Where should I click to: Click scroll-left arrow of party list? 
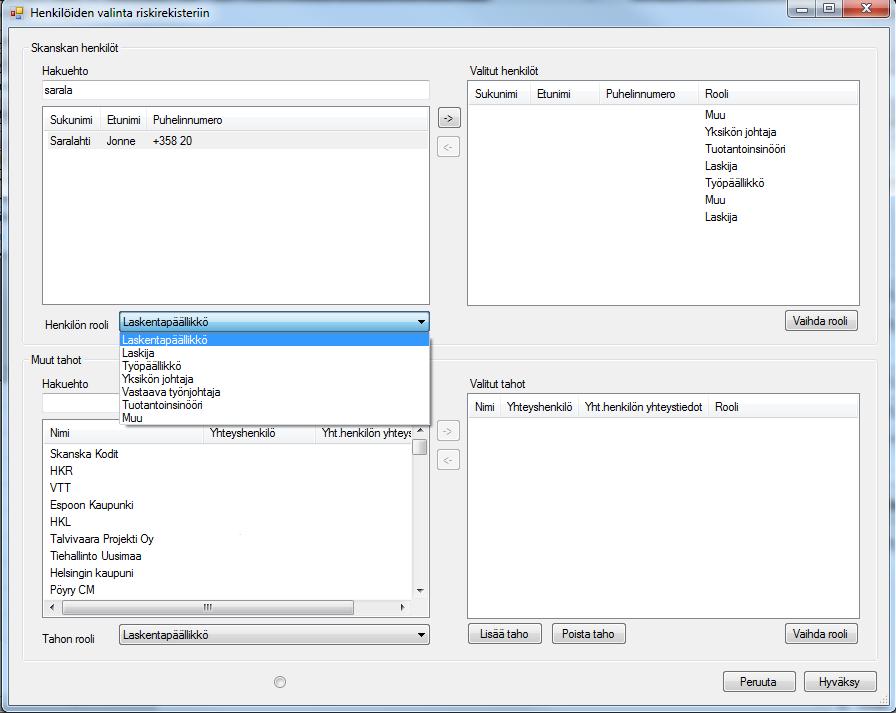(x=53, y=607)
